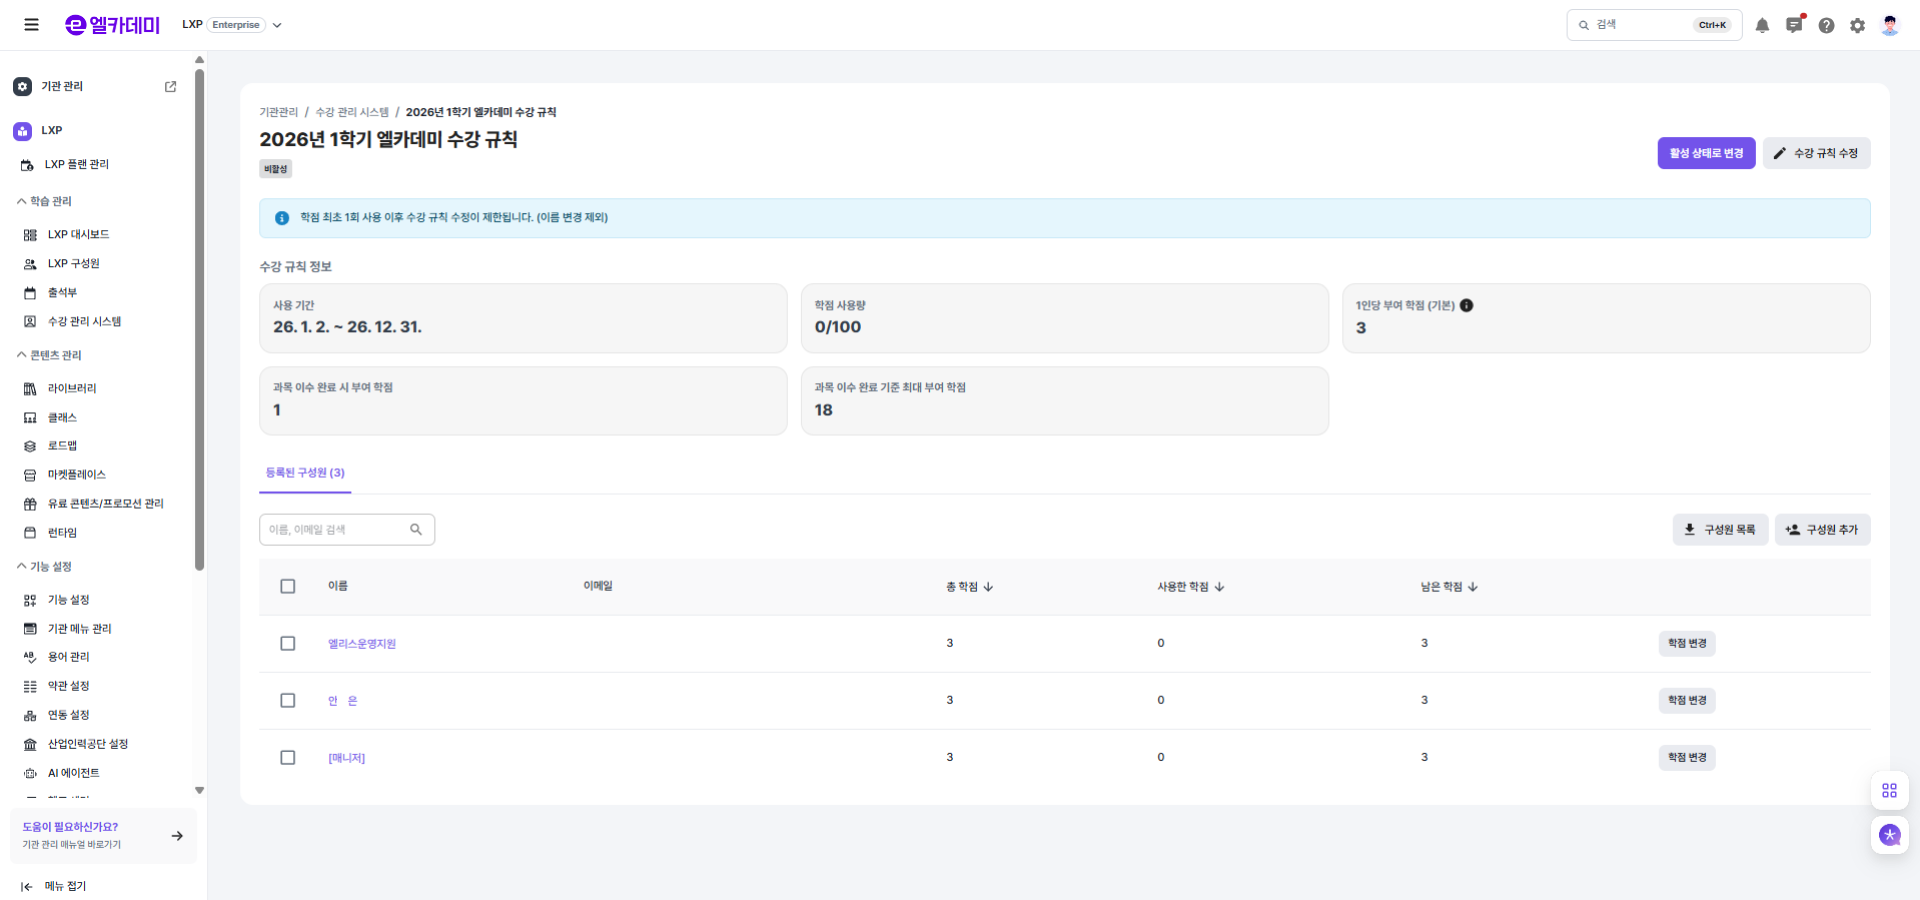Click the 구성원 추가 button
Viewport: 1920px width, 900px height.
(x=1822, y=529)
